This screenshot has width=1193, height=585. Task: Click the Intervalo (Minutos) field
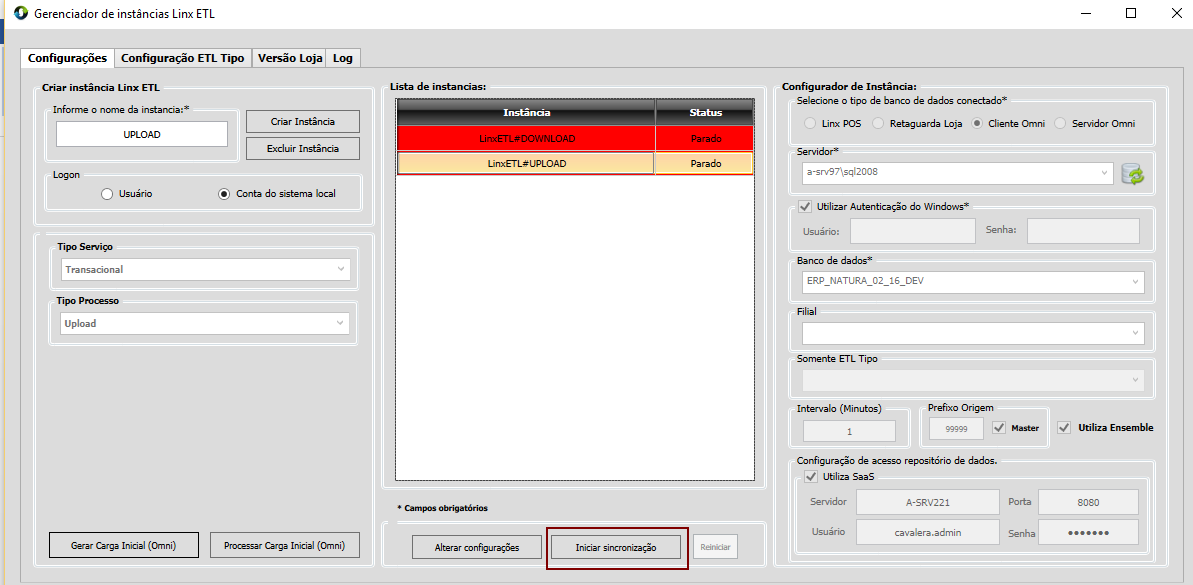coord(849,431)
